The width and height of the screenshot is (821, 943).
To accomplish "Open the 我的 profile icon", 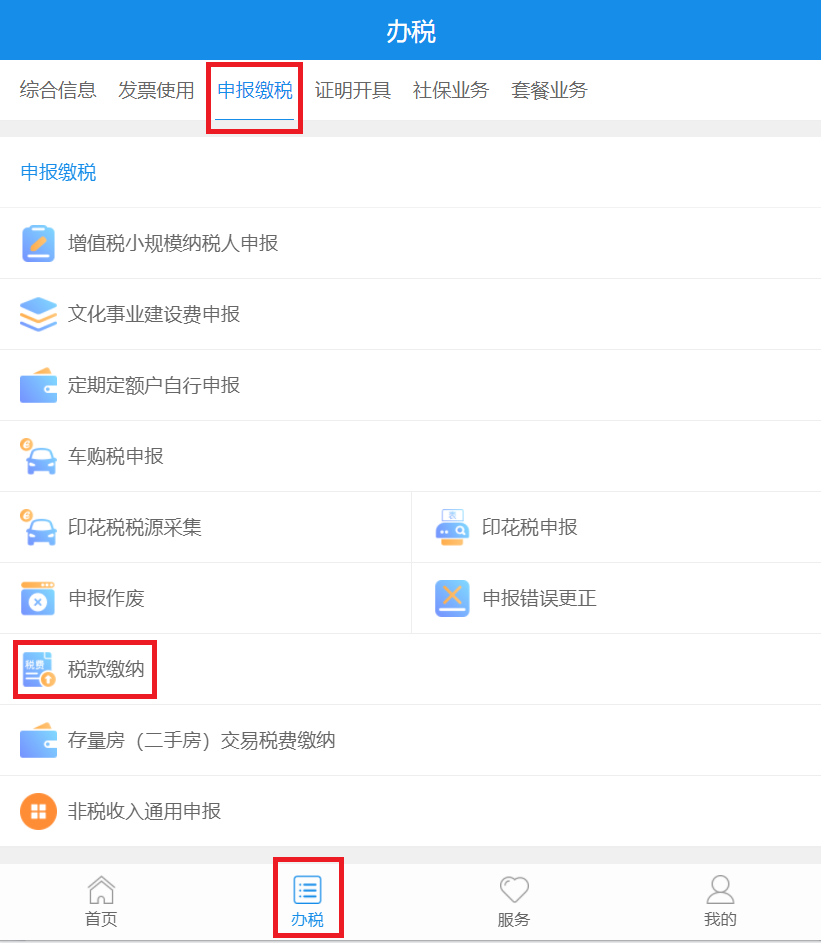I will (721, 889).
